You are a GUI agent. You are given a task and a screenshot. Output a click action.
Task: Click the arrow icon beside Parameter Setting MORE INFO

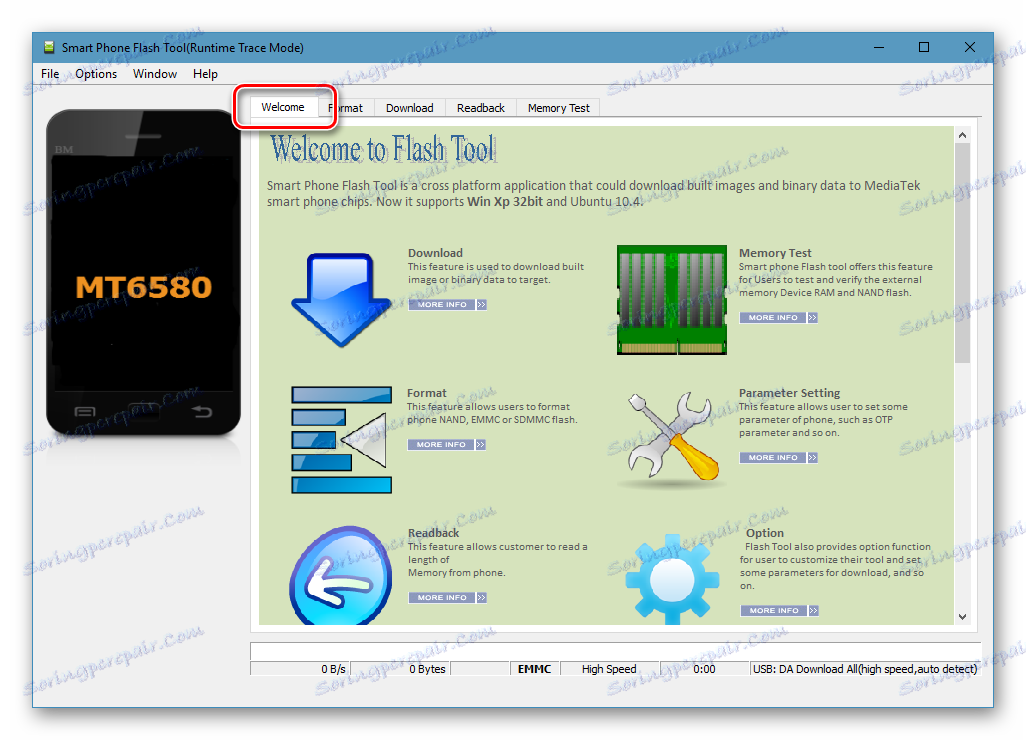813,457
